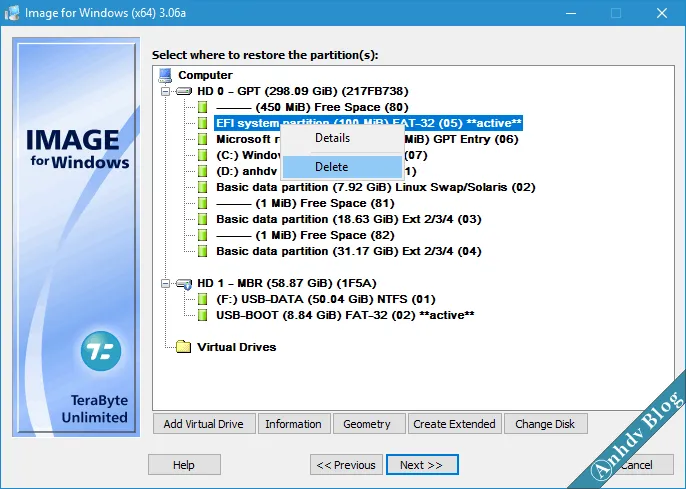Image resolution: width=686 pixels, height=489 pixels.
Task: Select the Computer root label
Action: [x=205, y=75]
